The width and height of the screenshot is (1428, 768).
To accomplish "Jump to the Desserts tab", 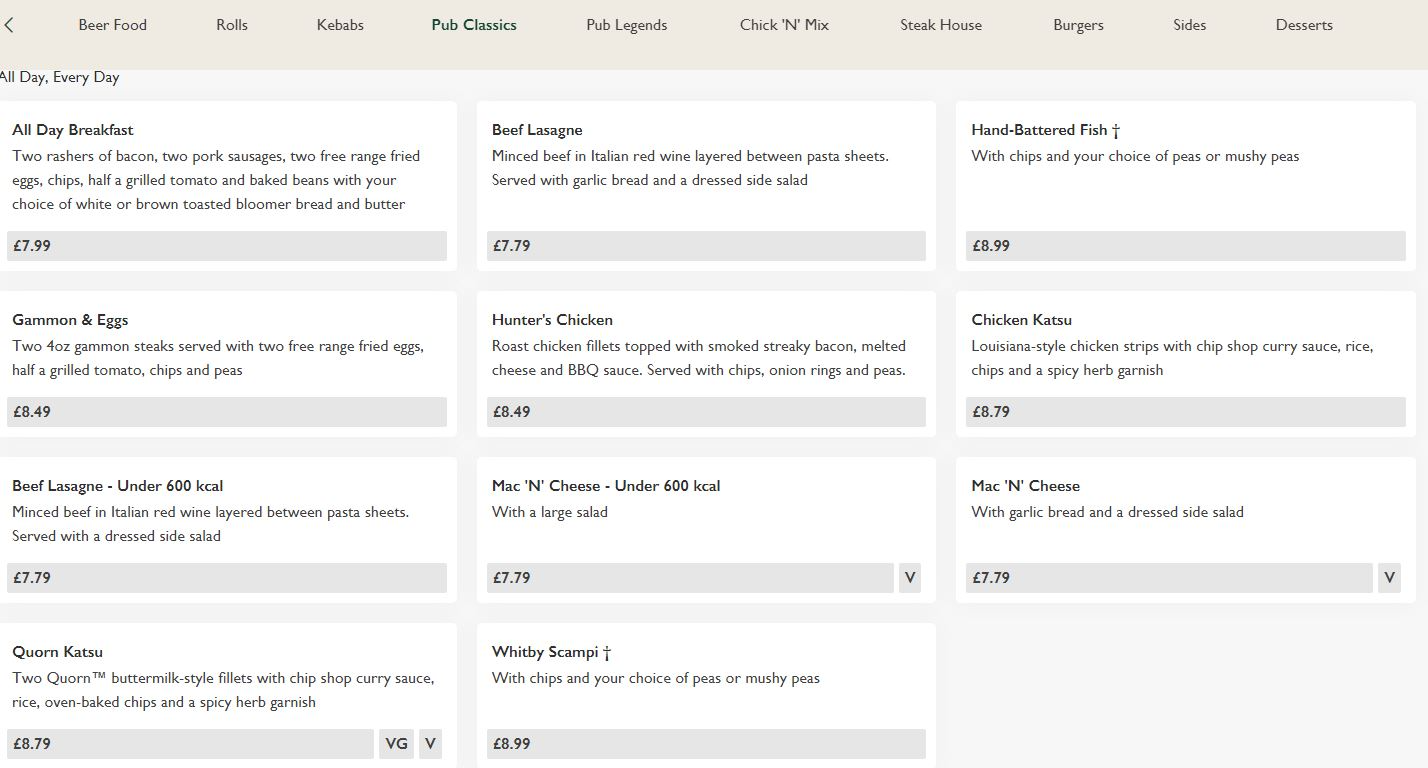I will 1303,25.
